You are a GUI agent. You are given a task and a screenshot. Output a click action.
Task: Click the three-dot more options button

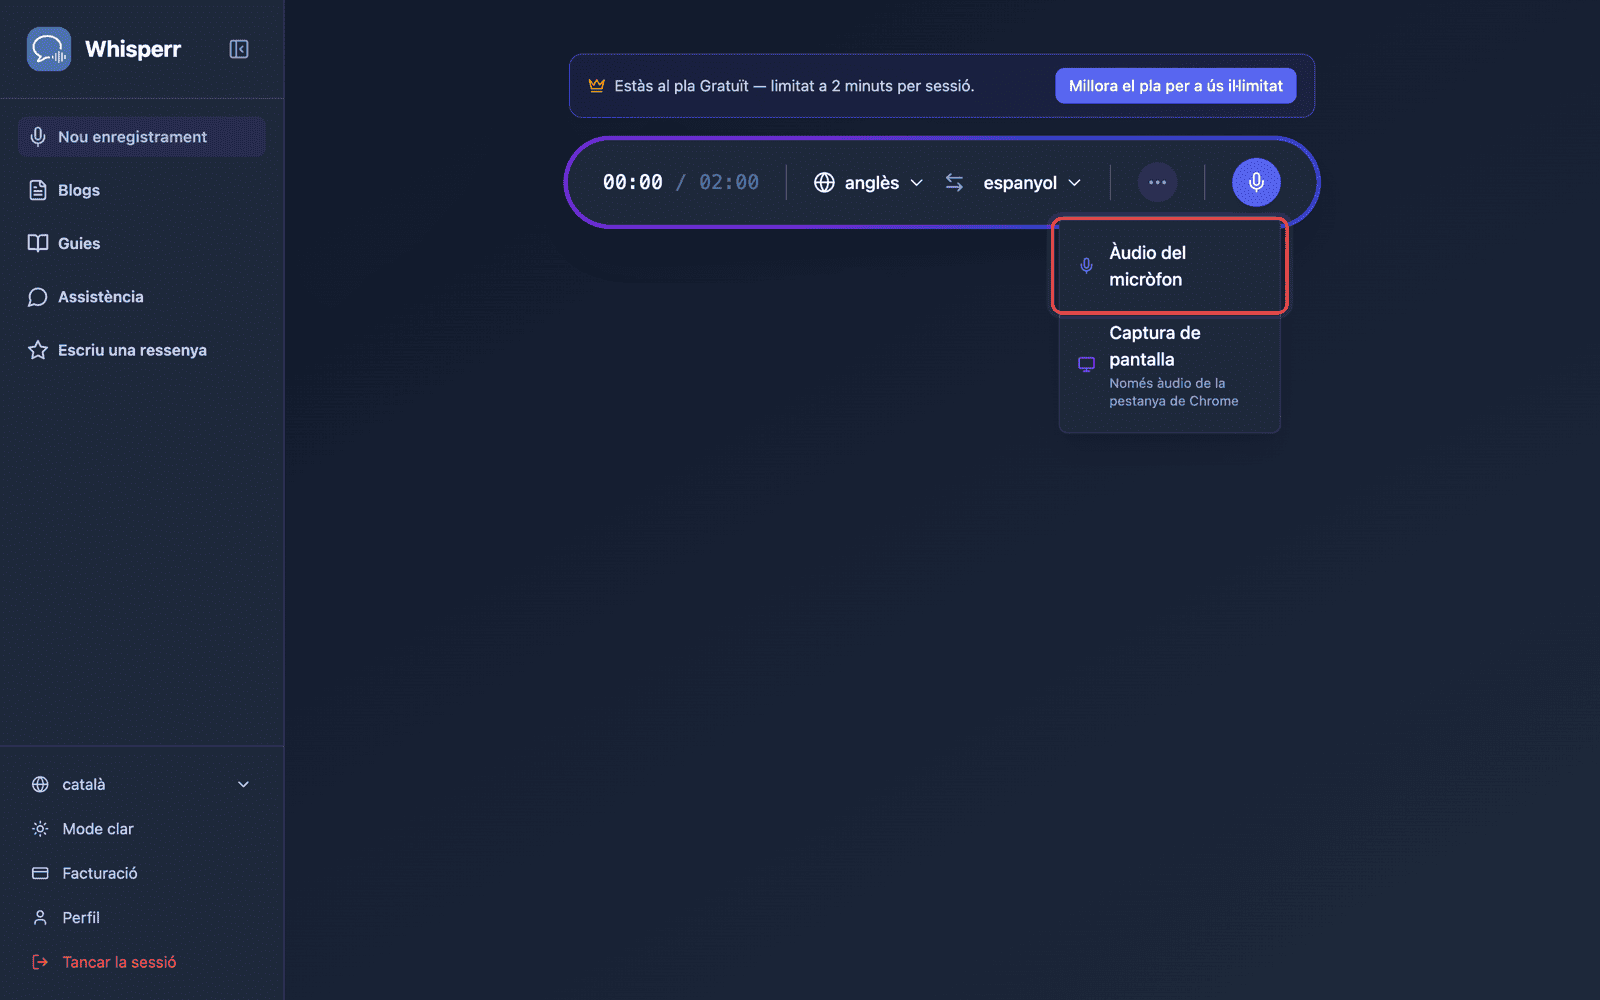click(1158, 183)
